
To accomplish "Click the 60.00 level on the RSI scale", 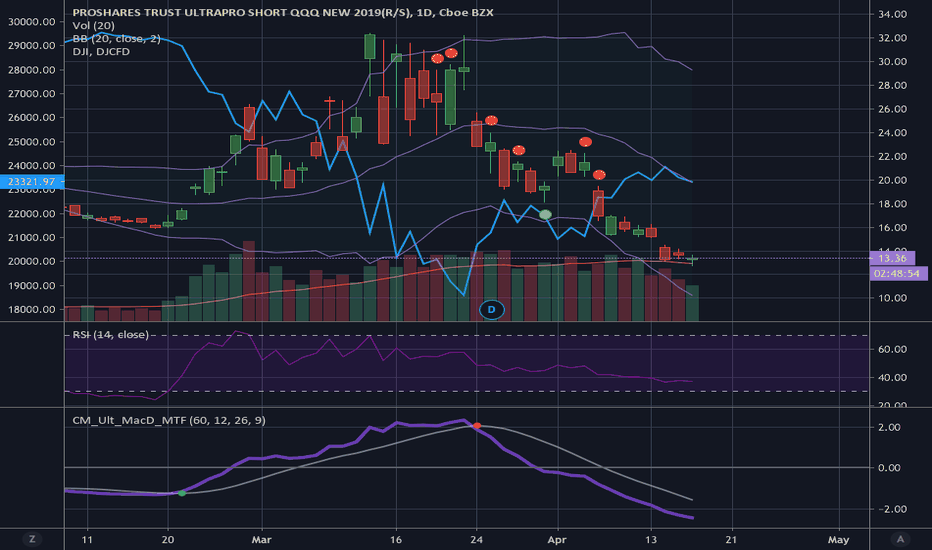I will click(892, 349).
